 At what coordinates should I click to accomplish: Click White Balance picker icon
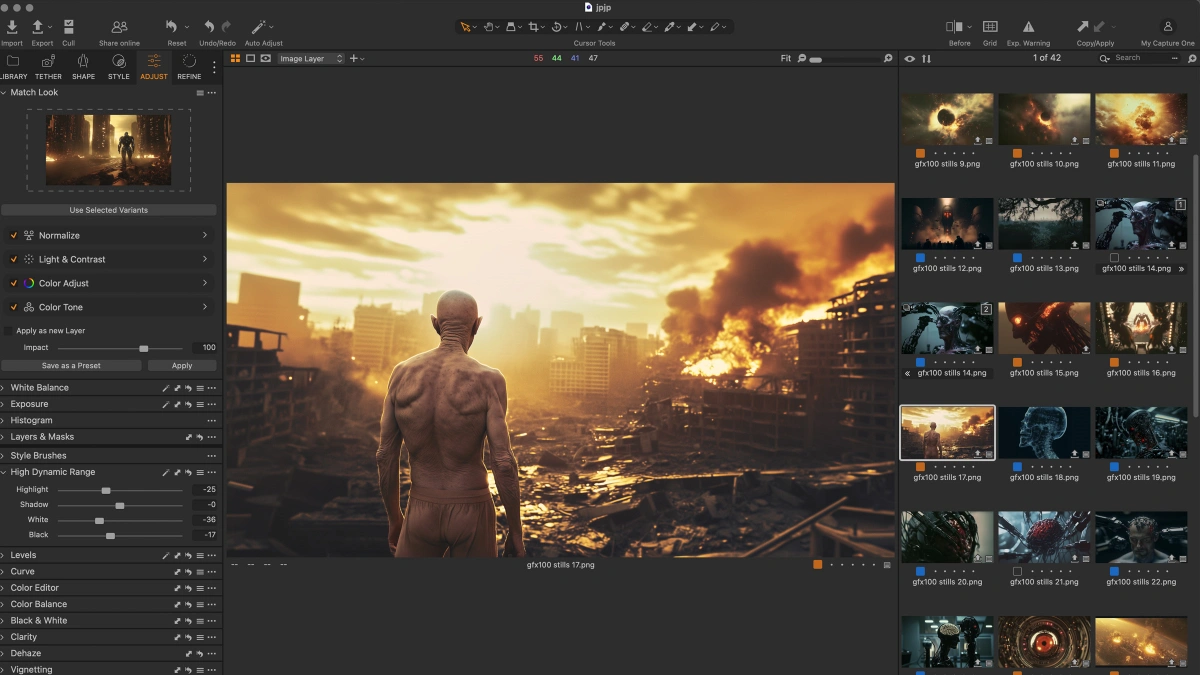[166, 388]
